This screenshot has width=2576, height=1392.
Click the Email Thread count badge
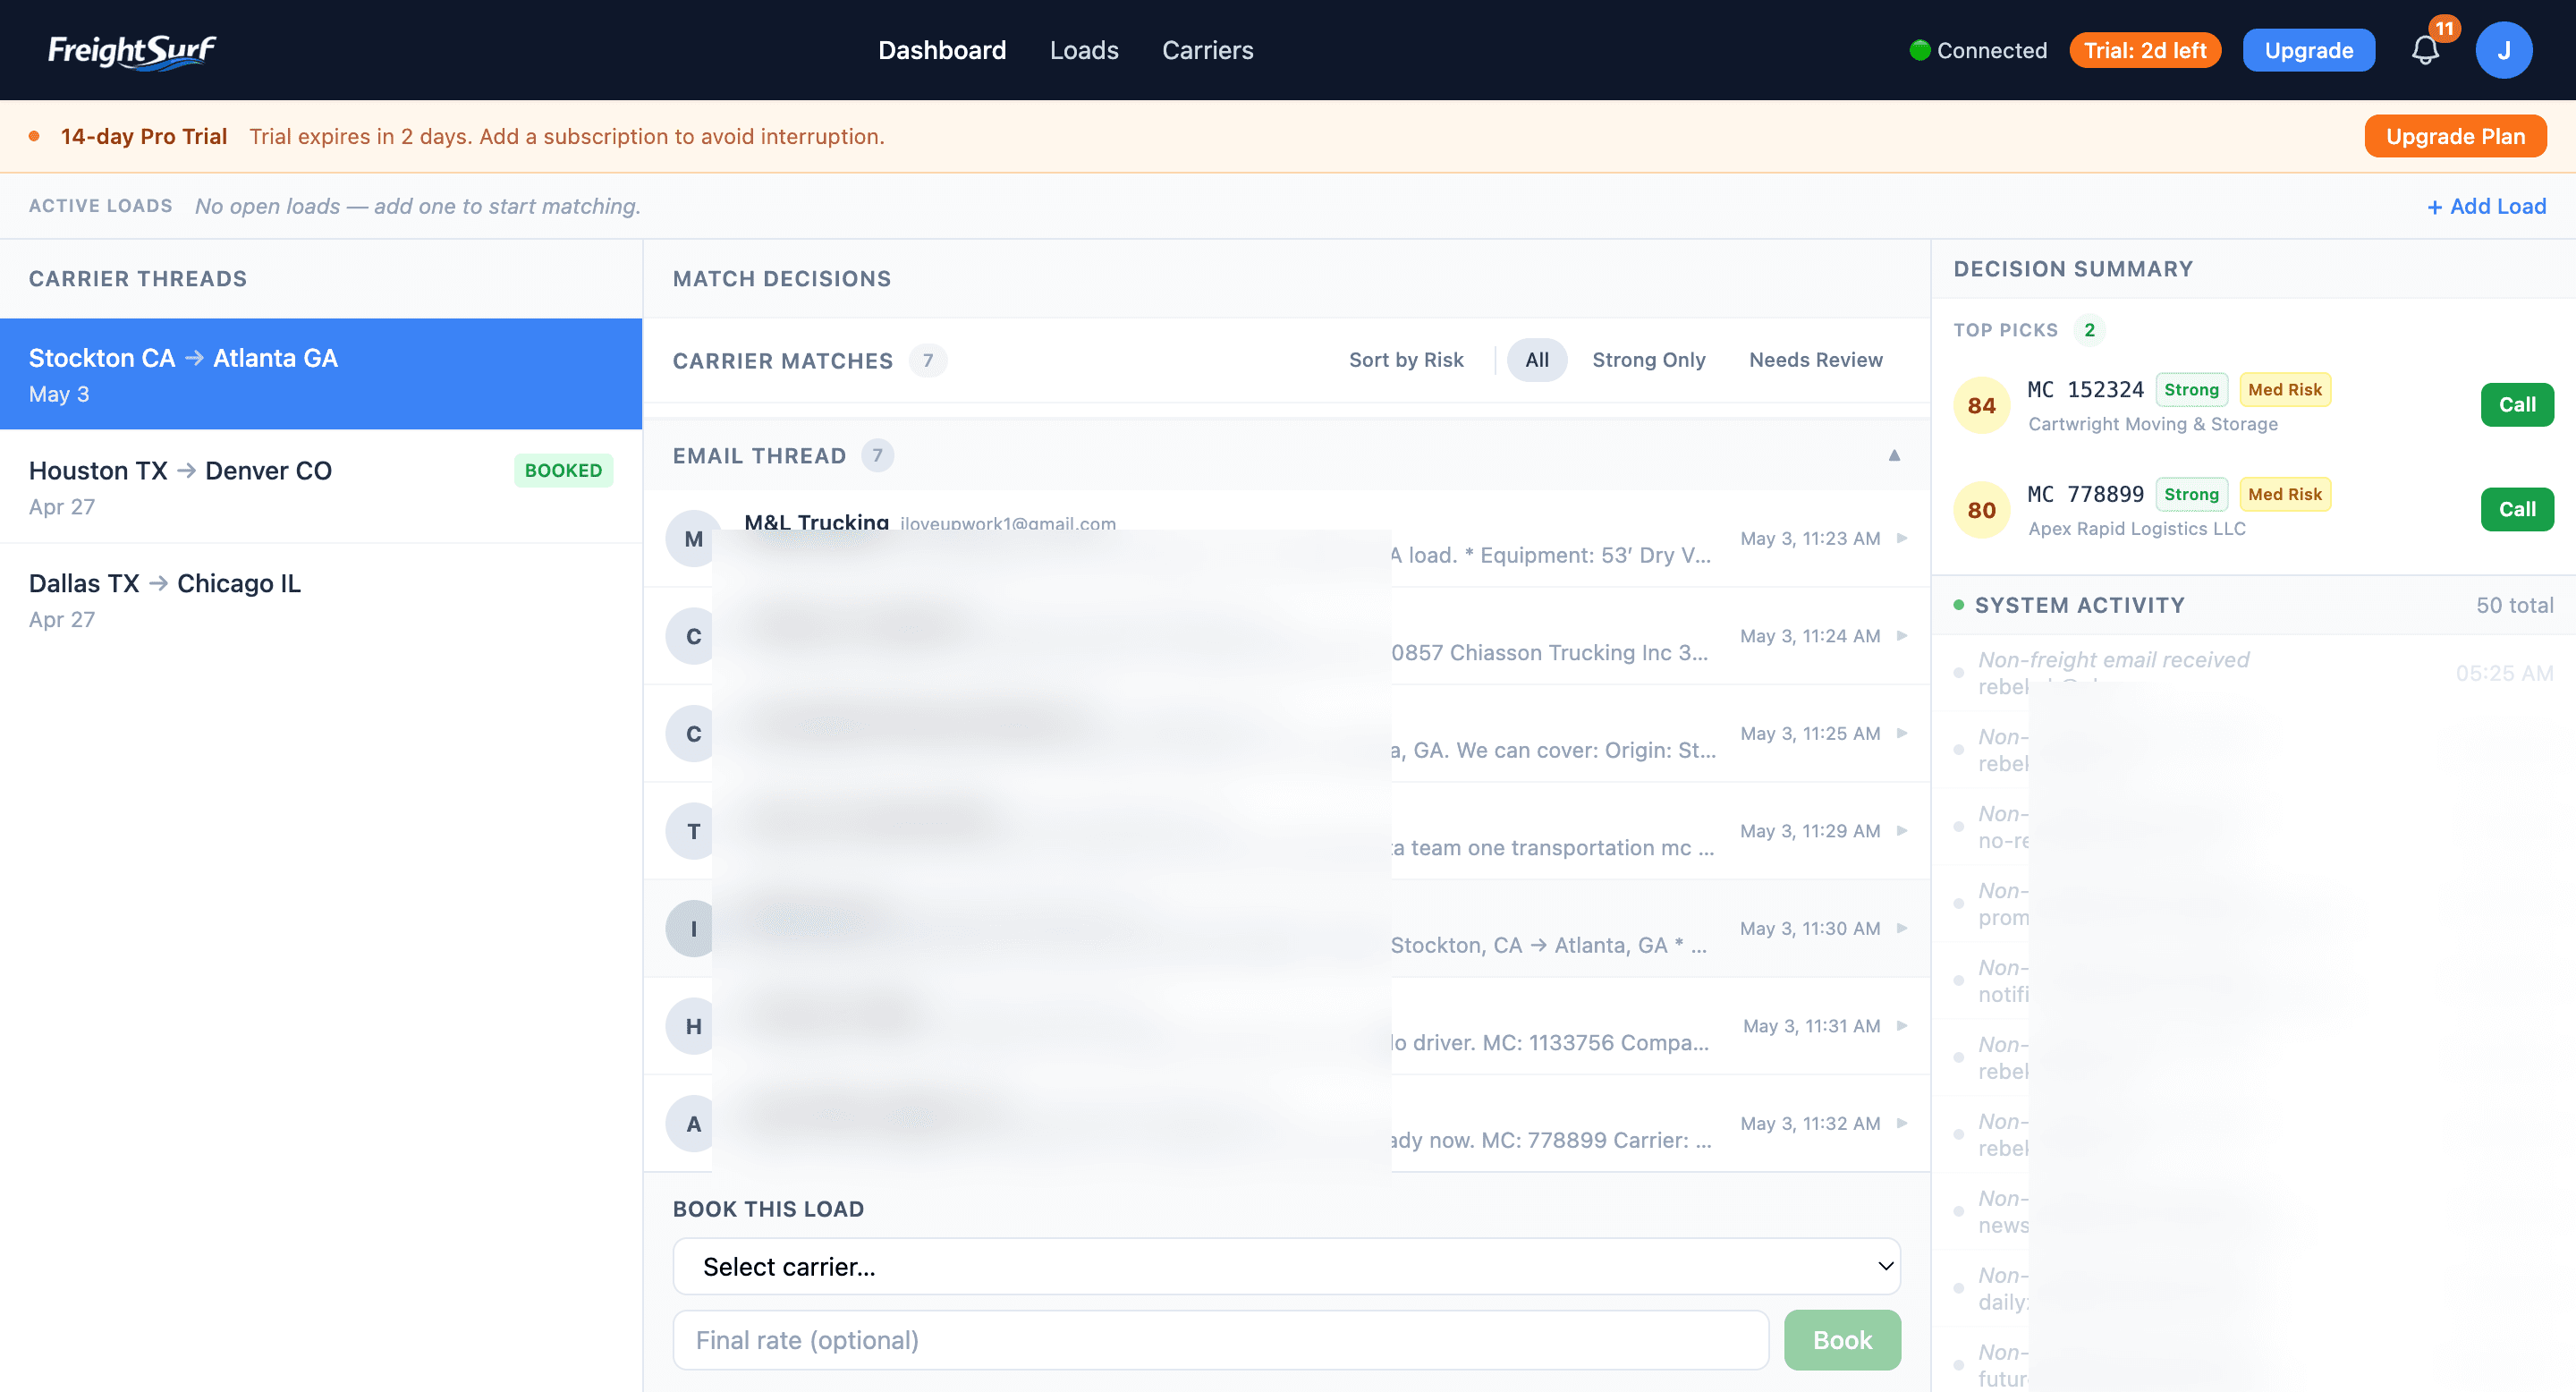click(x=877, y=456)
